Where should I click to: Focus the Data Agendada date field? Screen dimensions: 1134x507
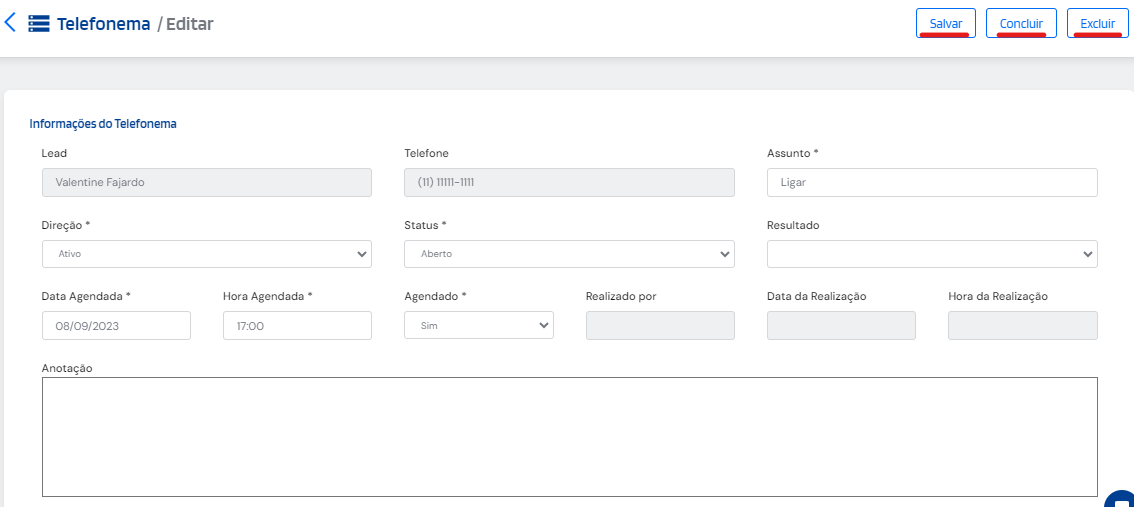point(116,325)
